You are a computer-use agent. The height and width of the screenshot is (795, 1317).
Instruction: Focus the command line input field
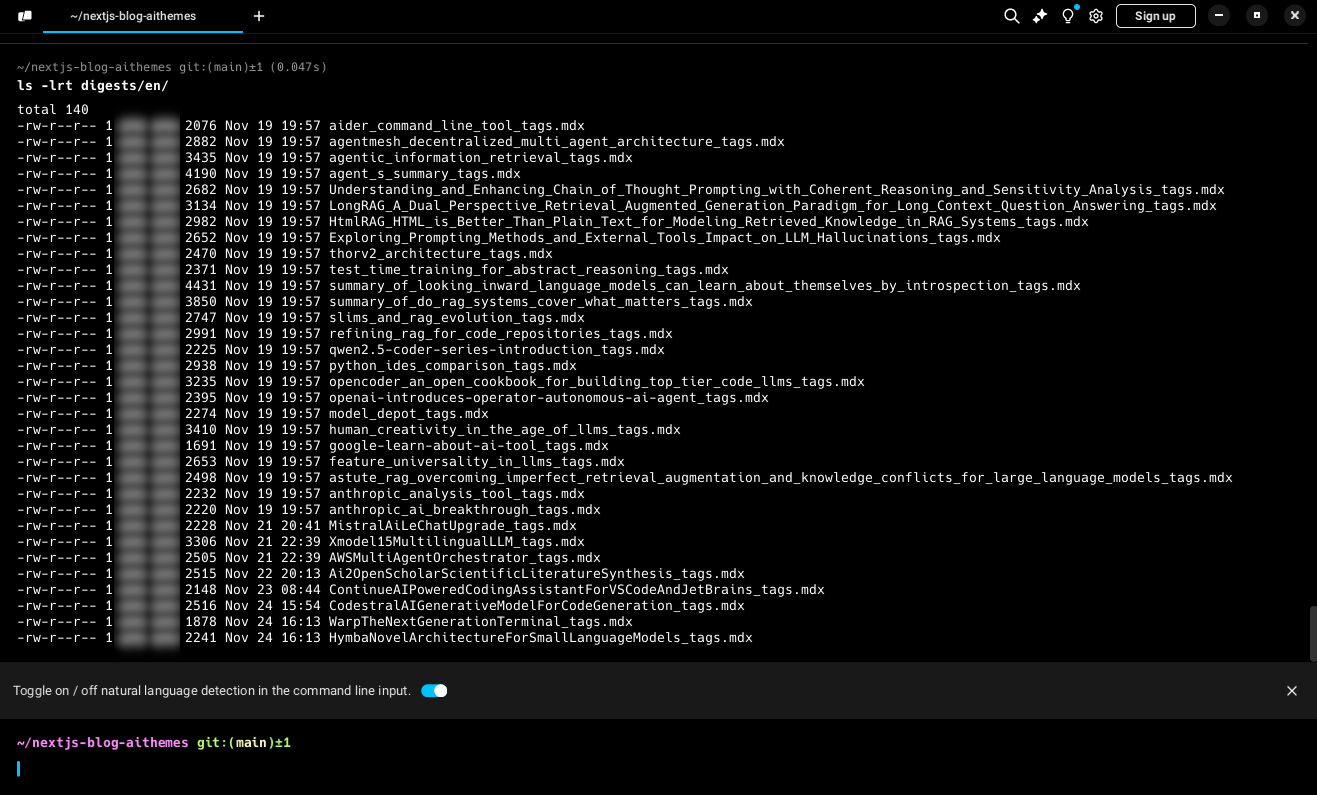tap(658, 768)
